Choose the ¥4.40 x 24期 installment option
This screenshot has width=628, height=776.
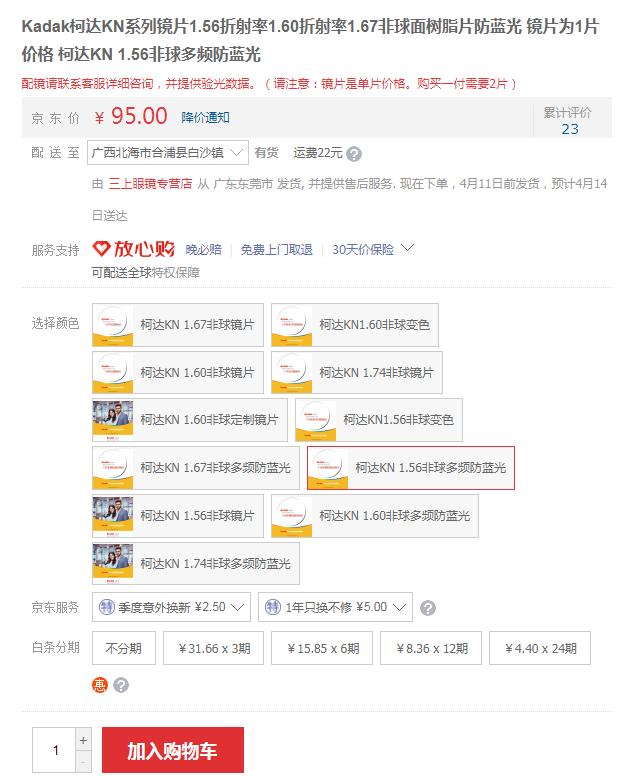[x=540, y=648]
